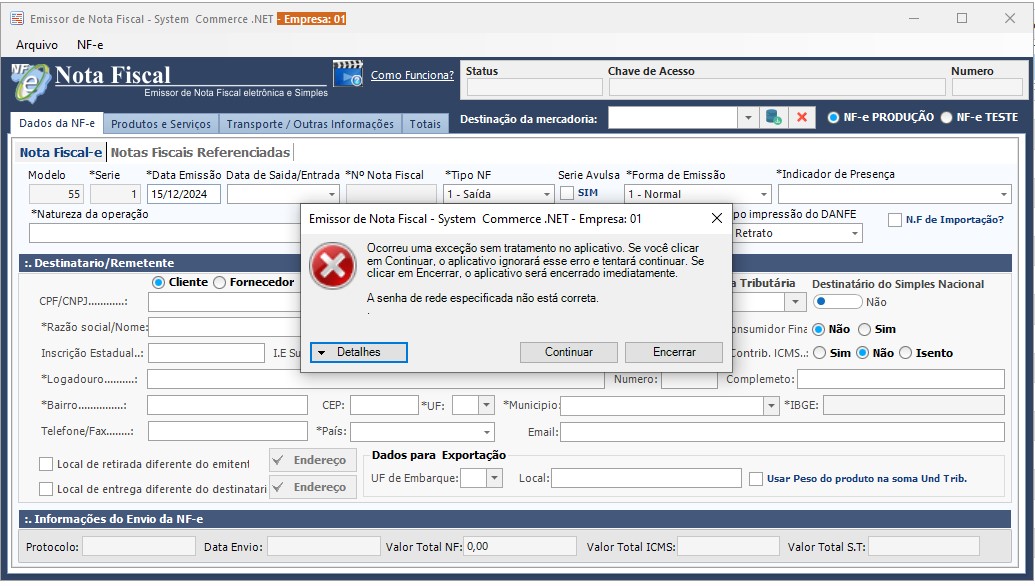Open the Forma de Emissão dropdown
This screenshot has width=1035, height=586.
click(x=764, y=192)
